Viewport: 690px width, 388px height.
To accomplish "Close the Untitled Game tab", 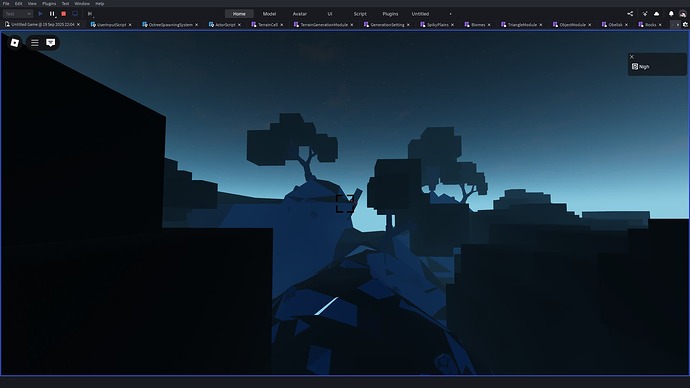I will [x=78, y=25].
